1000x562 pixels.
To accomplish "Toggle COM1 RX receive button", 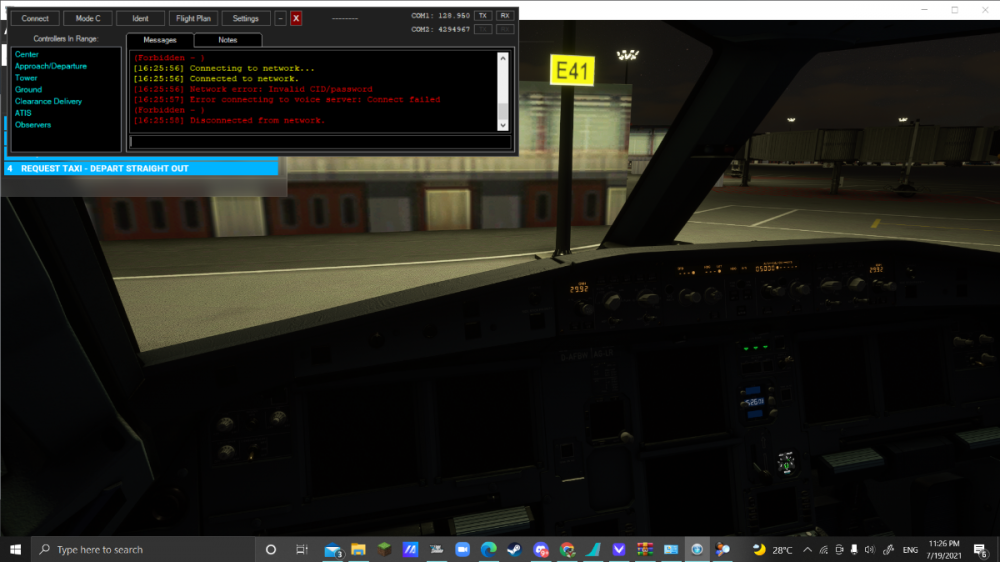I will tap(505, 16).
